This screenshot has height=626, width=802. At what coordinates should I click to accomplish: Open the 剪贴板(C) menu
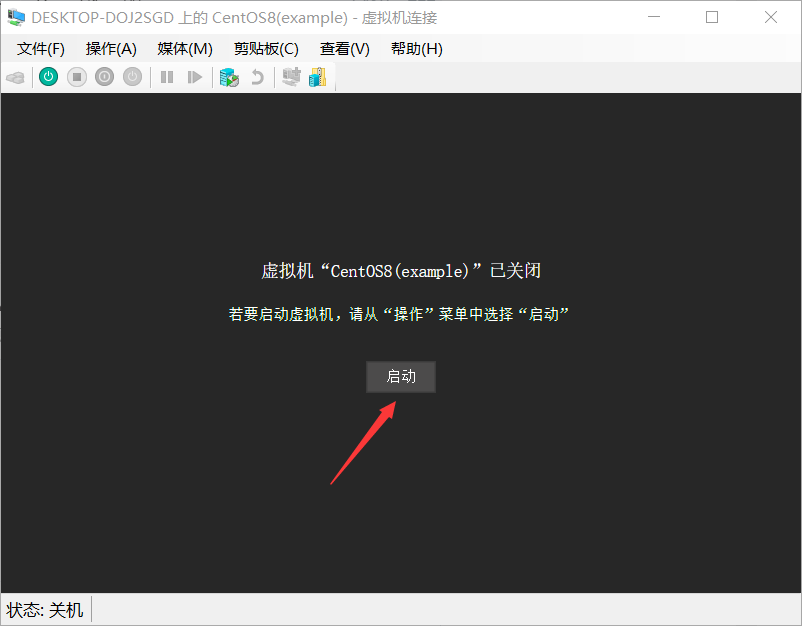click(x=266, y=49)
